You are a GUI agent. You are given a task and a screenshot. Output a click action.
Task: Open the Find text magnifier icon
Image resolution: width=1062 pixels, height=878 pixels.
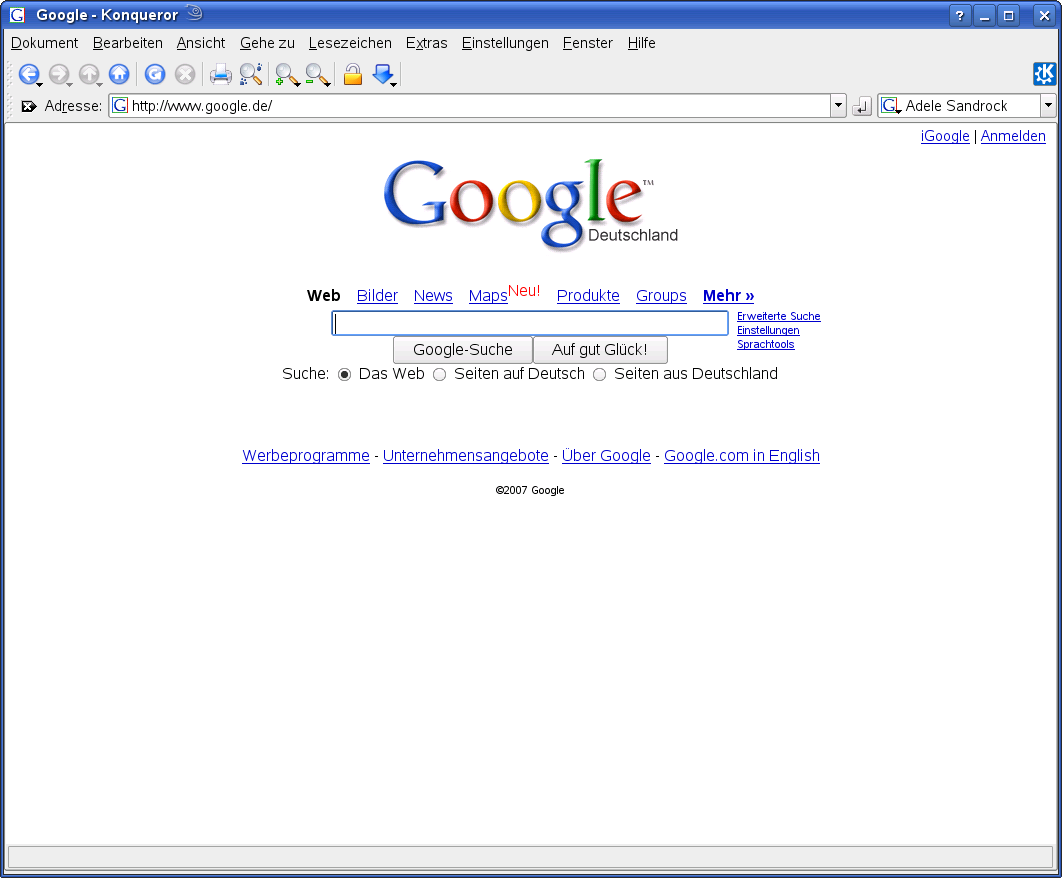tap(251, 74)
